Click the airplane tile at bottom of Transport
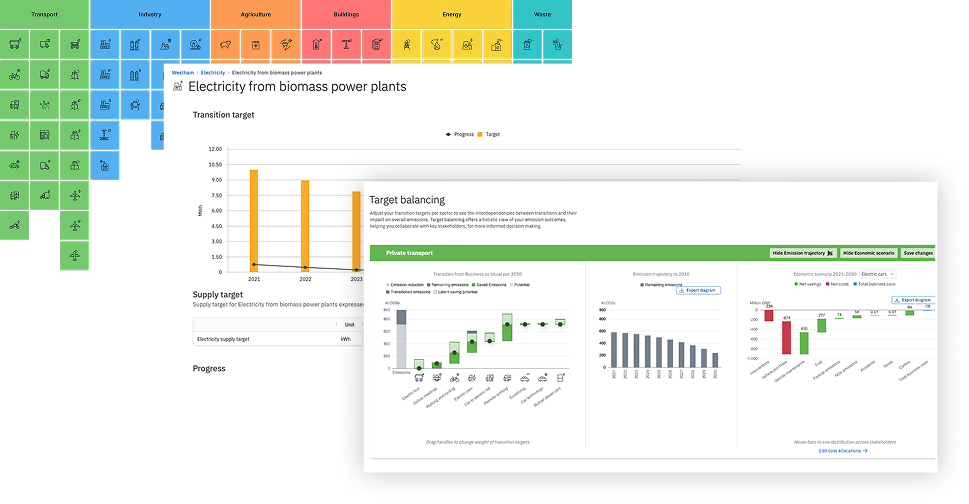This screenshot has width=969, height=504. 74,256
